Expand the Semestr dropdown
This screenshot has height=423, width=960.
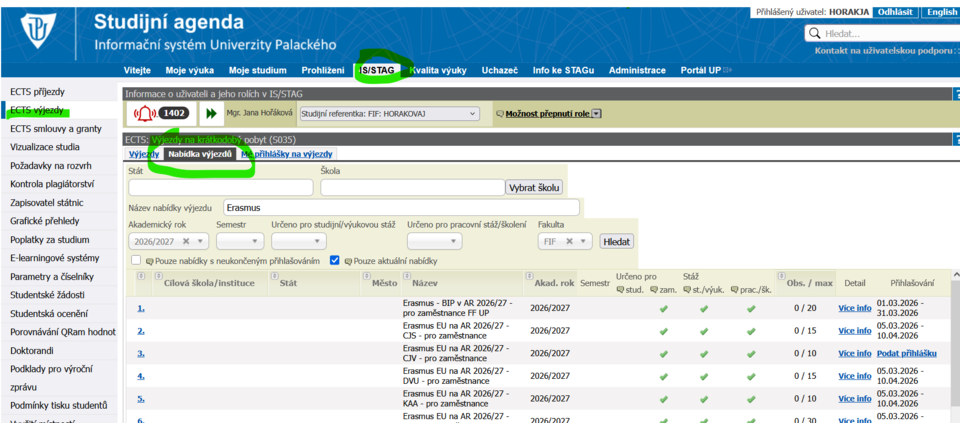[240, 241]
